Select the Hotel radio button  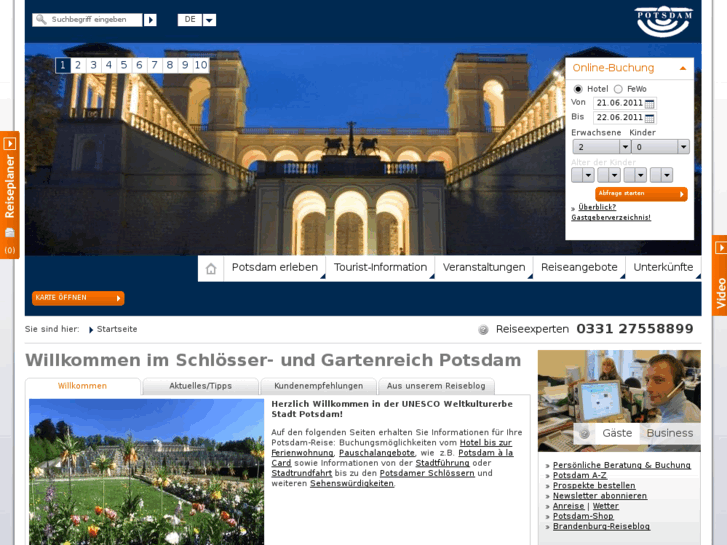tap(578, 89)
